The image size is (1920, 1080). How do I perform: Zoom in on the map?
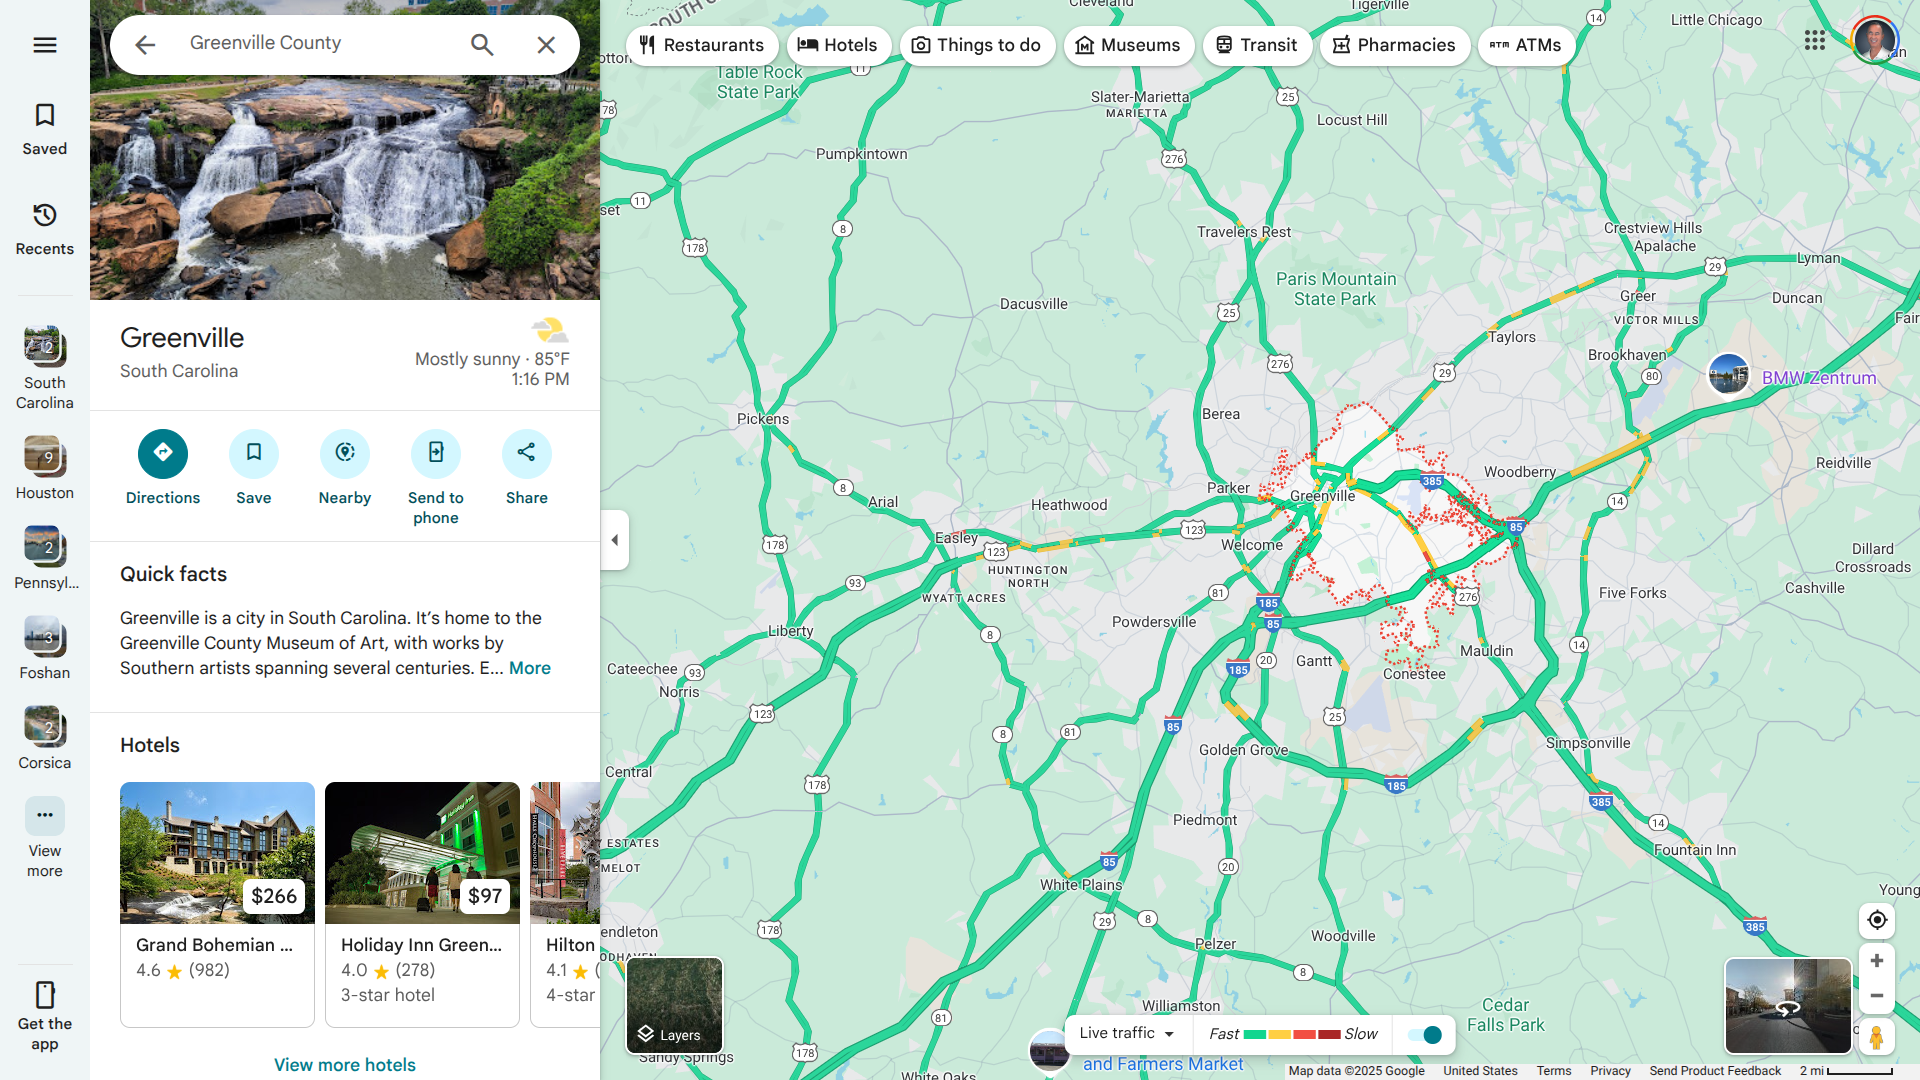[1877, 961]
